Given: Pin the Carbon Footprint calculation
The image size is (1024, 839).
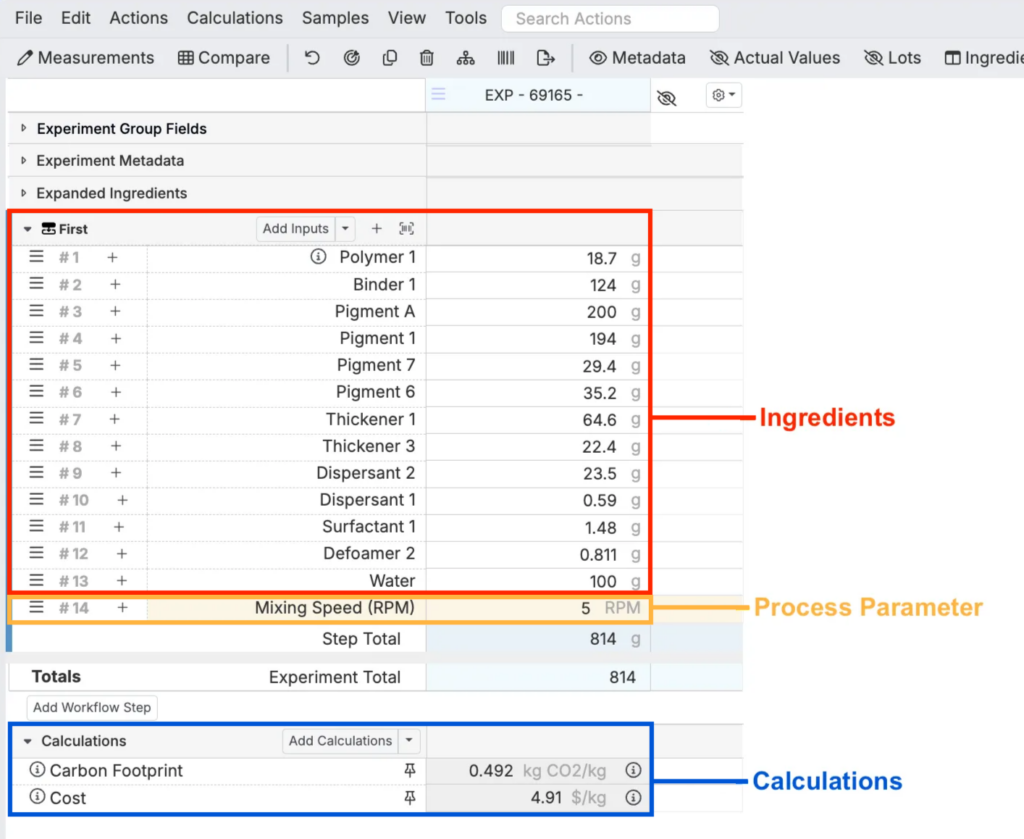Looking at the screenshot, I should point(409,771).
